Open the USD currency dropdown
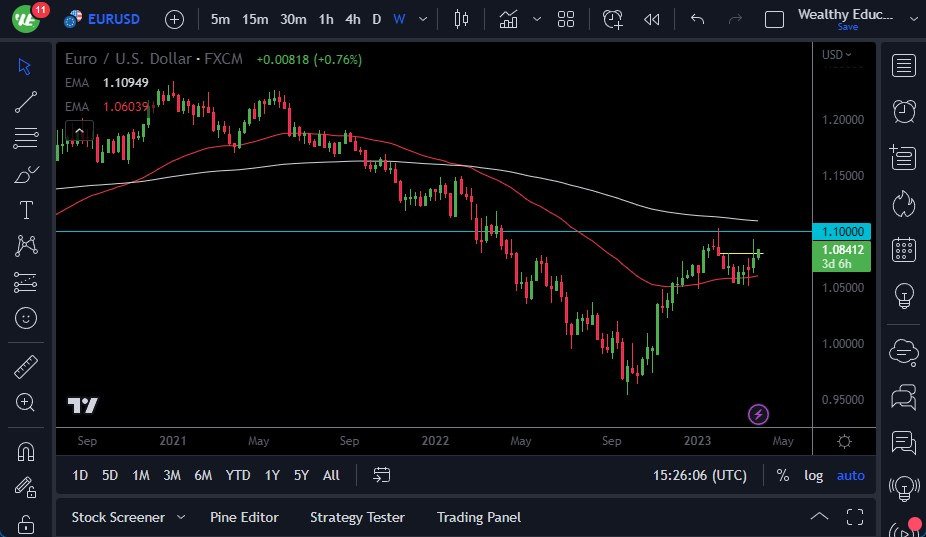This screenshot has width=926, height=537. [839, 55]
